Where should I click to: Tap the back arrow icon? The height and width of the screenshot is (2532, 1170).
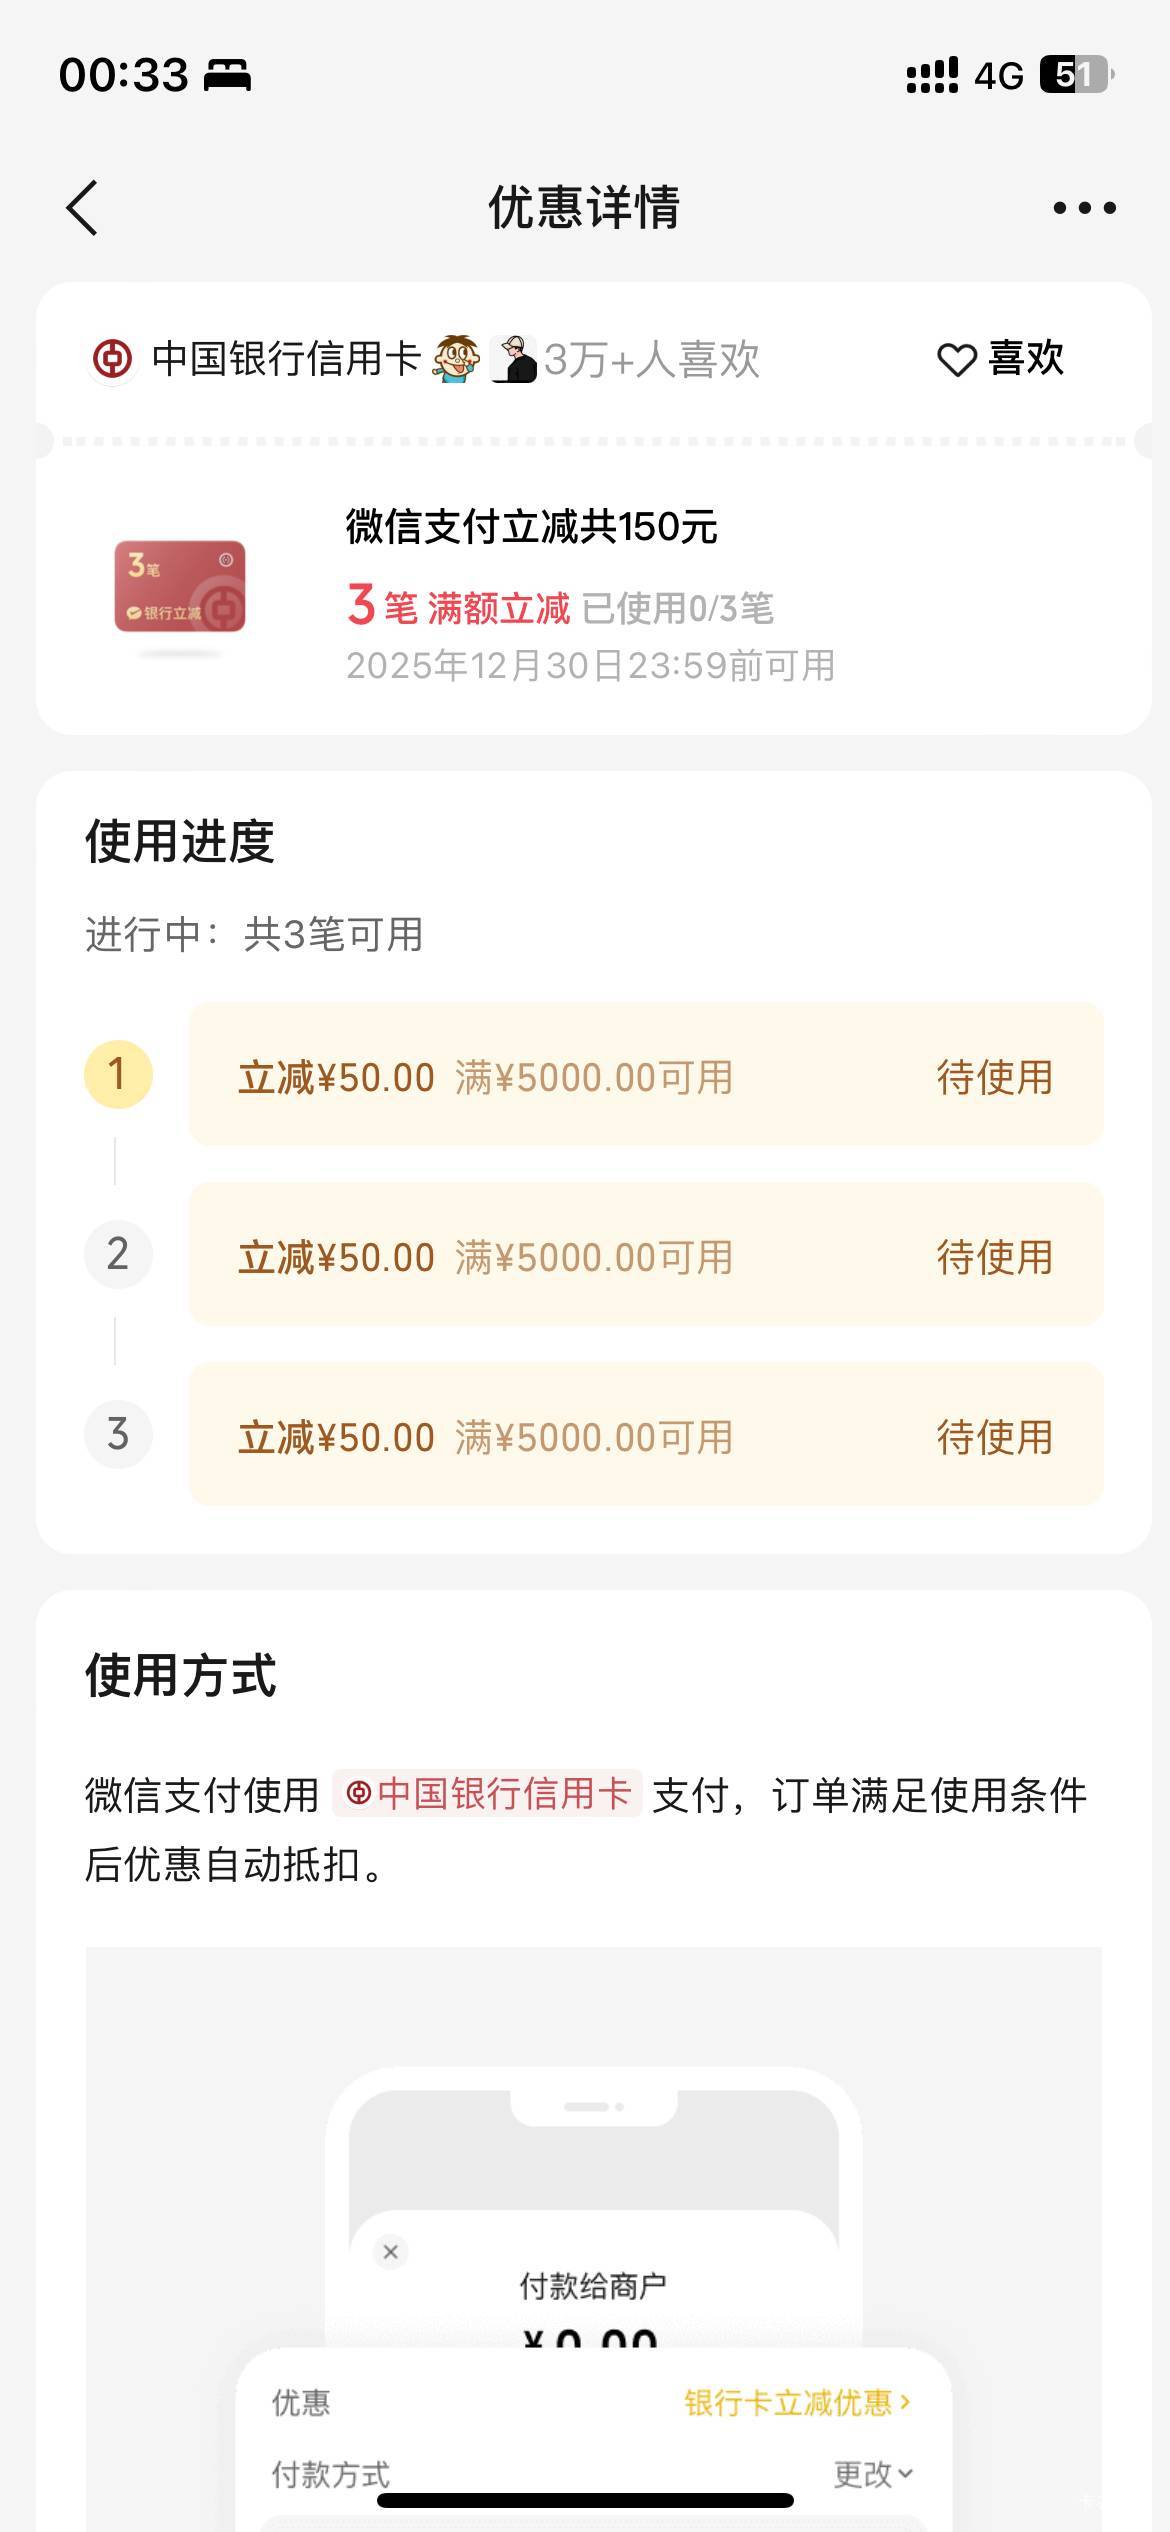pyautogui.click(x=83, y=208)
